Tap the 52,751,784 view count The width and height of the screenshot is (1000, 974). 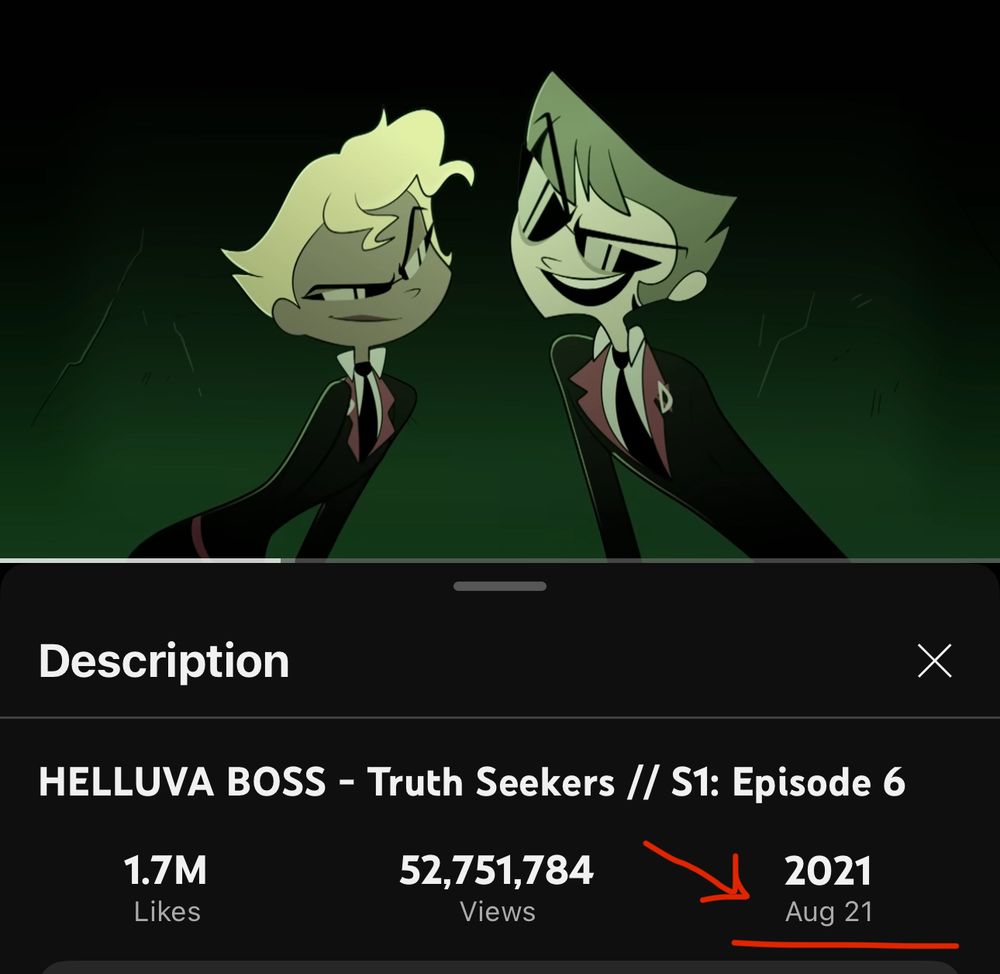tap(496, 871)
